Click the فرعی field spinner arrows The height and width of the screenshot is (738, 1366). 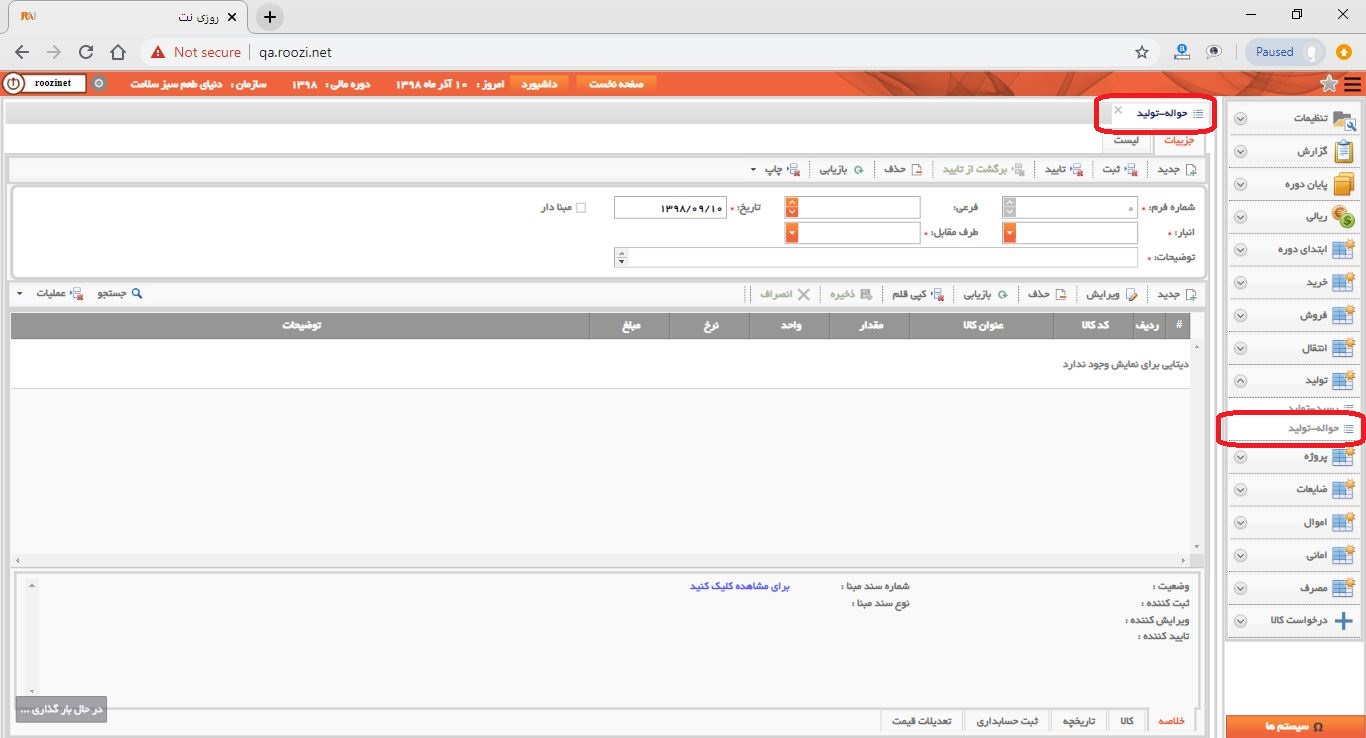pos(792,208)
